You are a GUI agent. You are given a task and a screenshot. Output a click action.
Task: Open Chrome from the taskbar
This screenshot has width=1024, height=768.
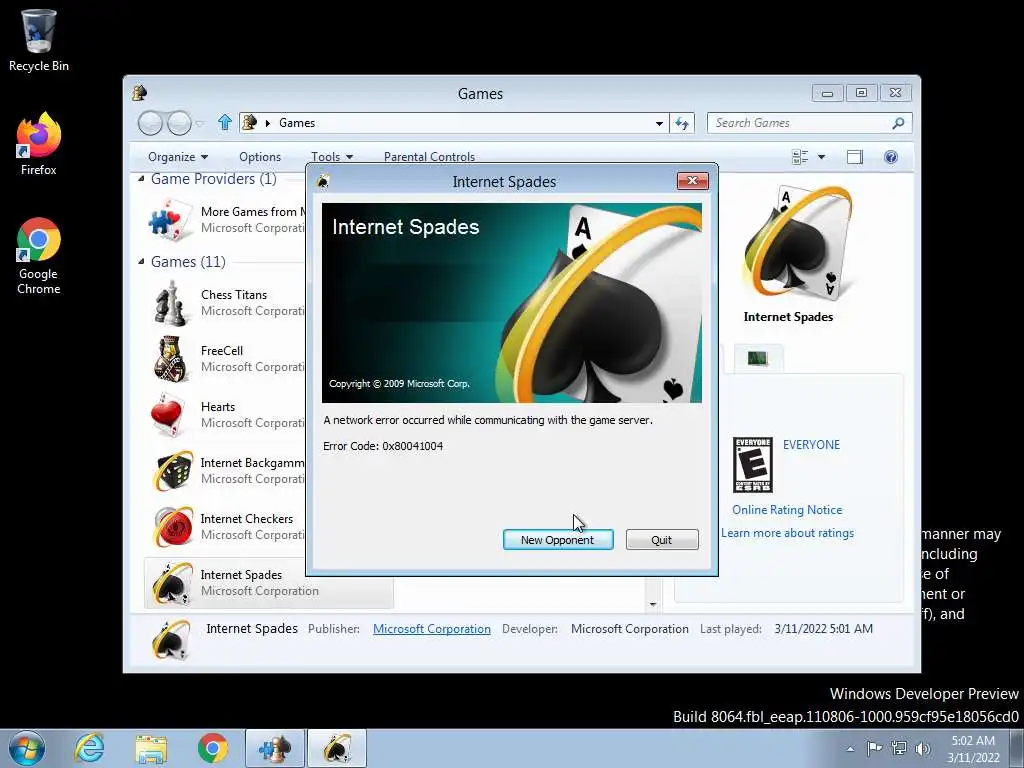[212, 748]
